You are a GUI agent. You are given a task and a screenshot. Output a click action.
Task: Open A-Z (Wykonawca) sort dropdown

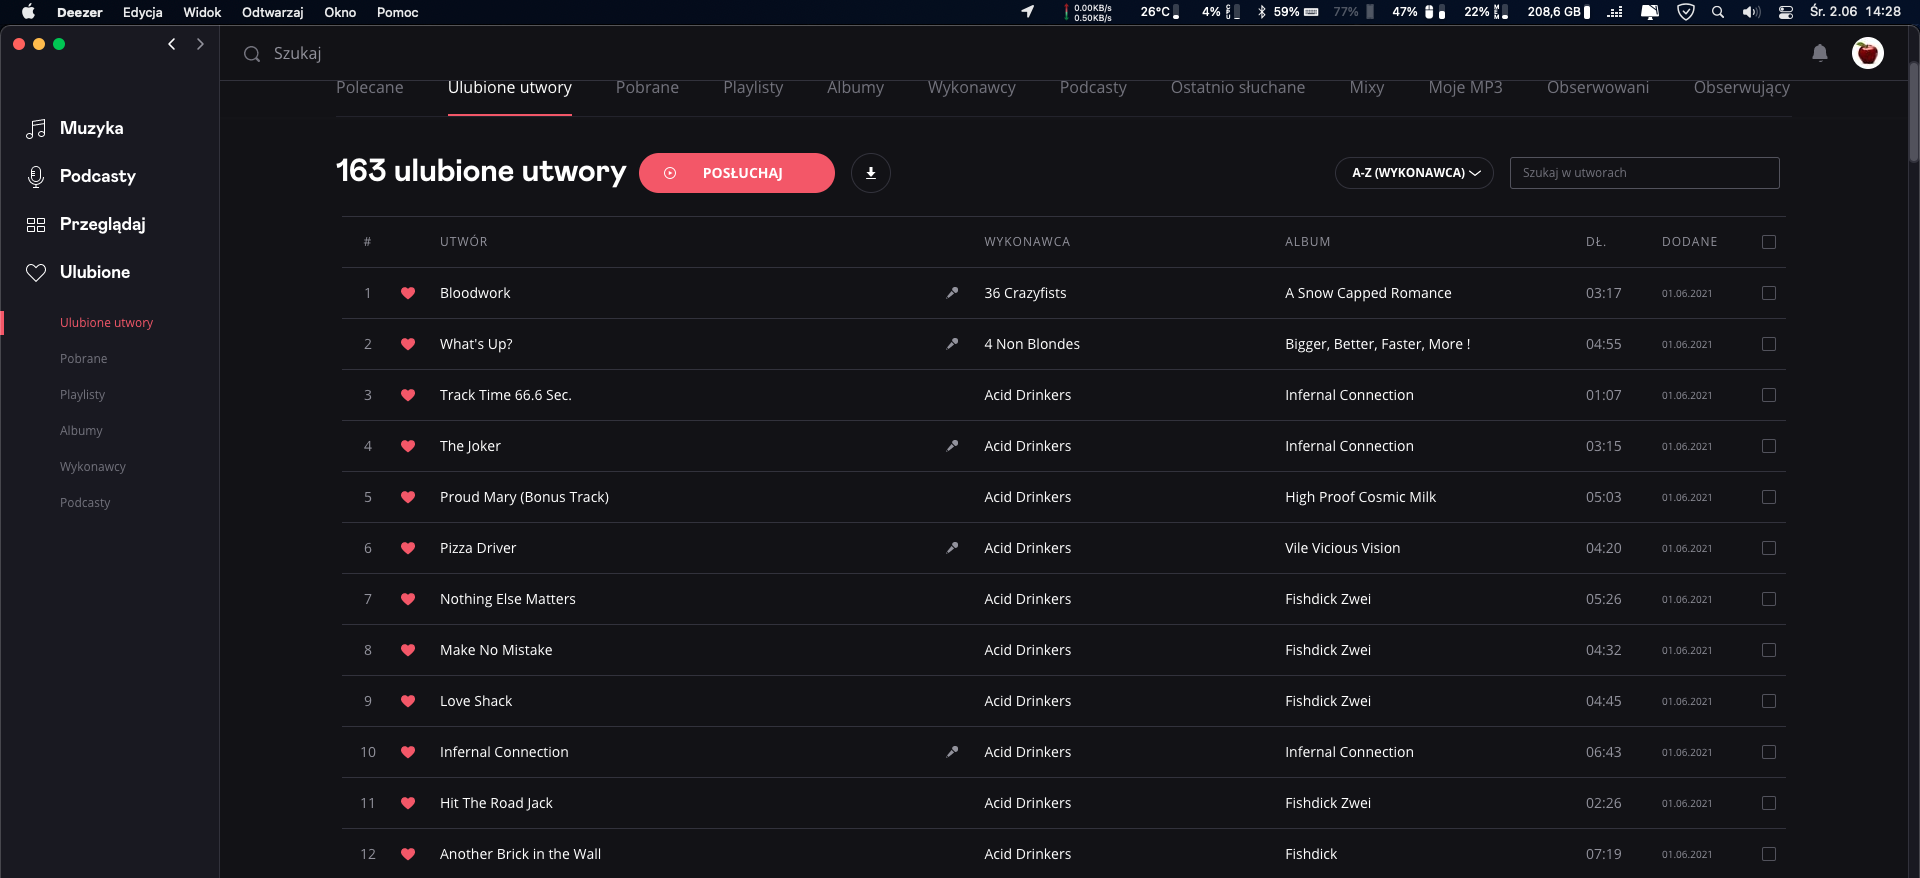coord(1414,173)
